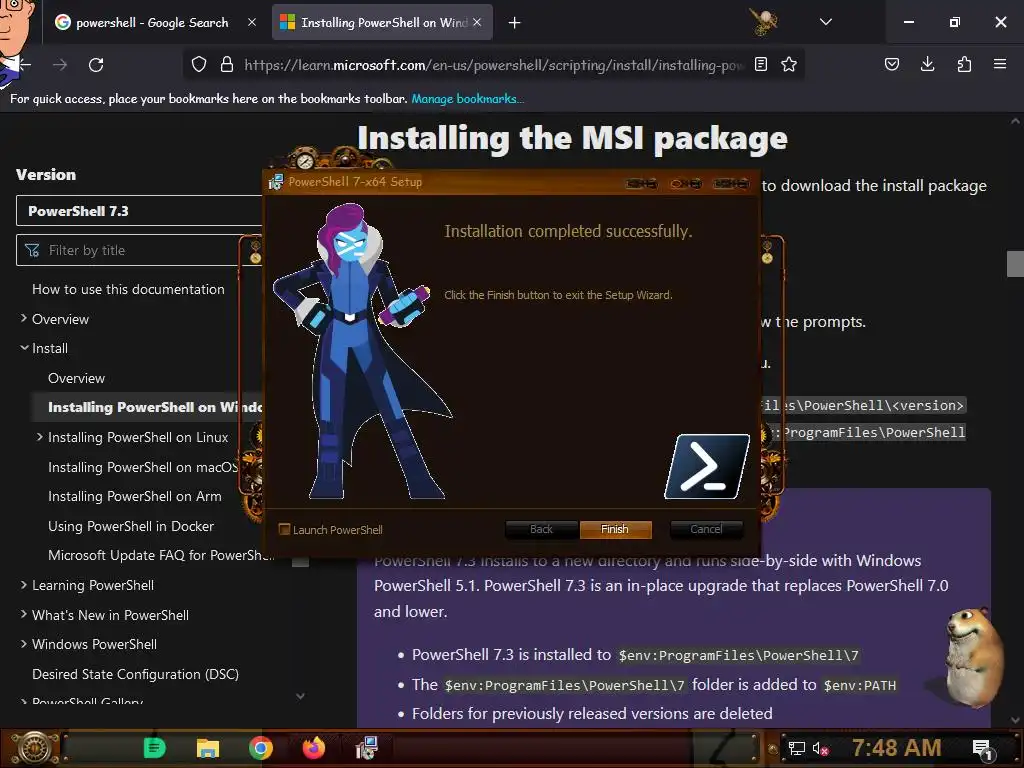Click Cancel in PowerShell setup wizard
This screenshot has width=1024, height=768.
click(706, 529)
